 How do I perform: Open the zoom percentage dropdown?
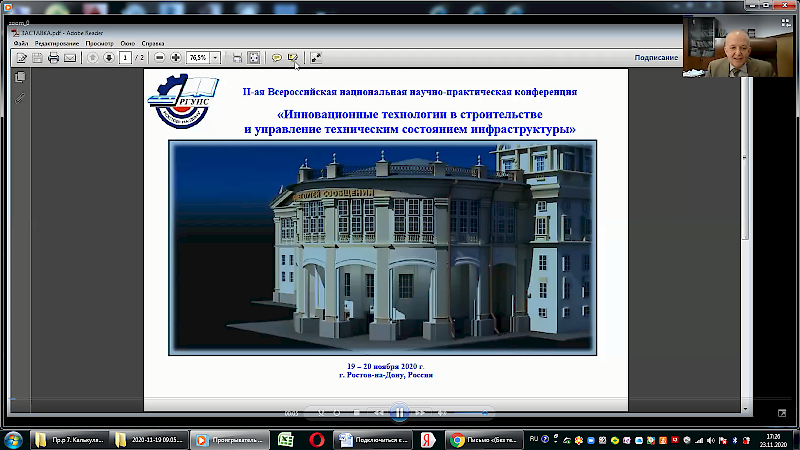(x=216, y=58)
